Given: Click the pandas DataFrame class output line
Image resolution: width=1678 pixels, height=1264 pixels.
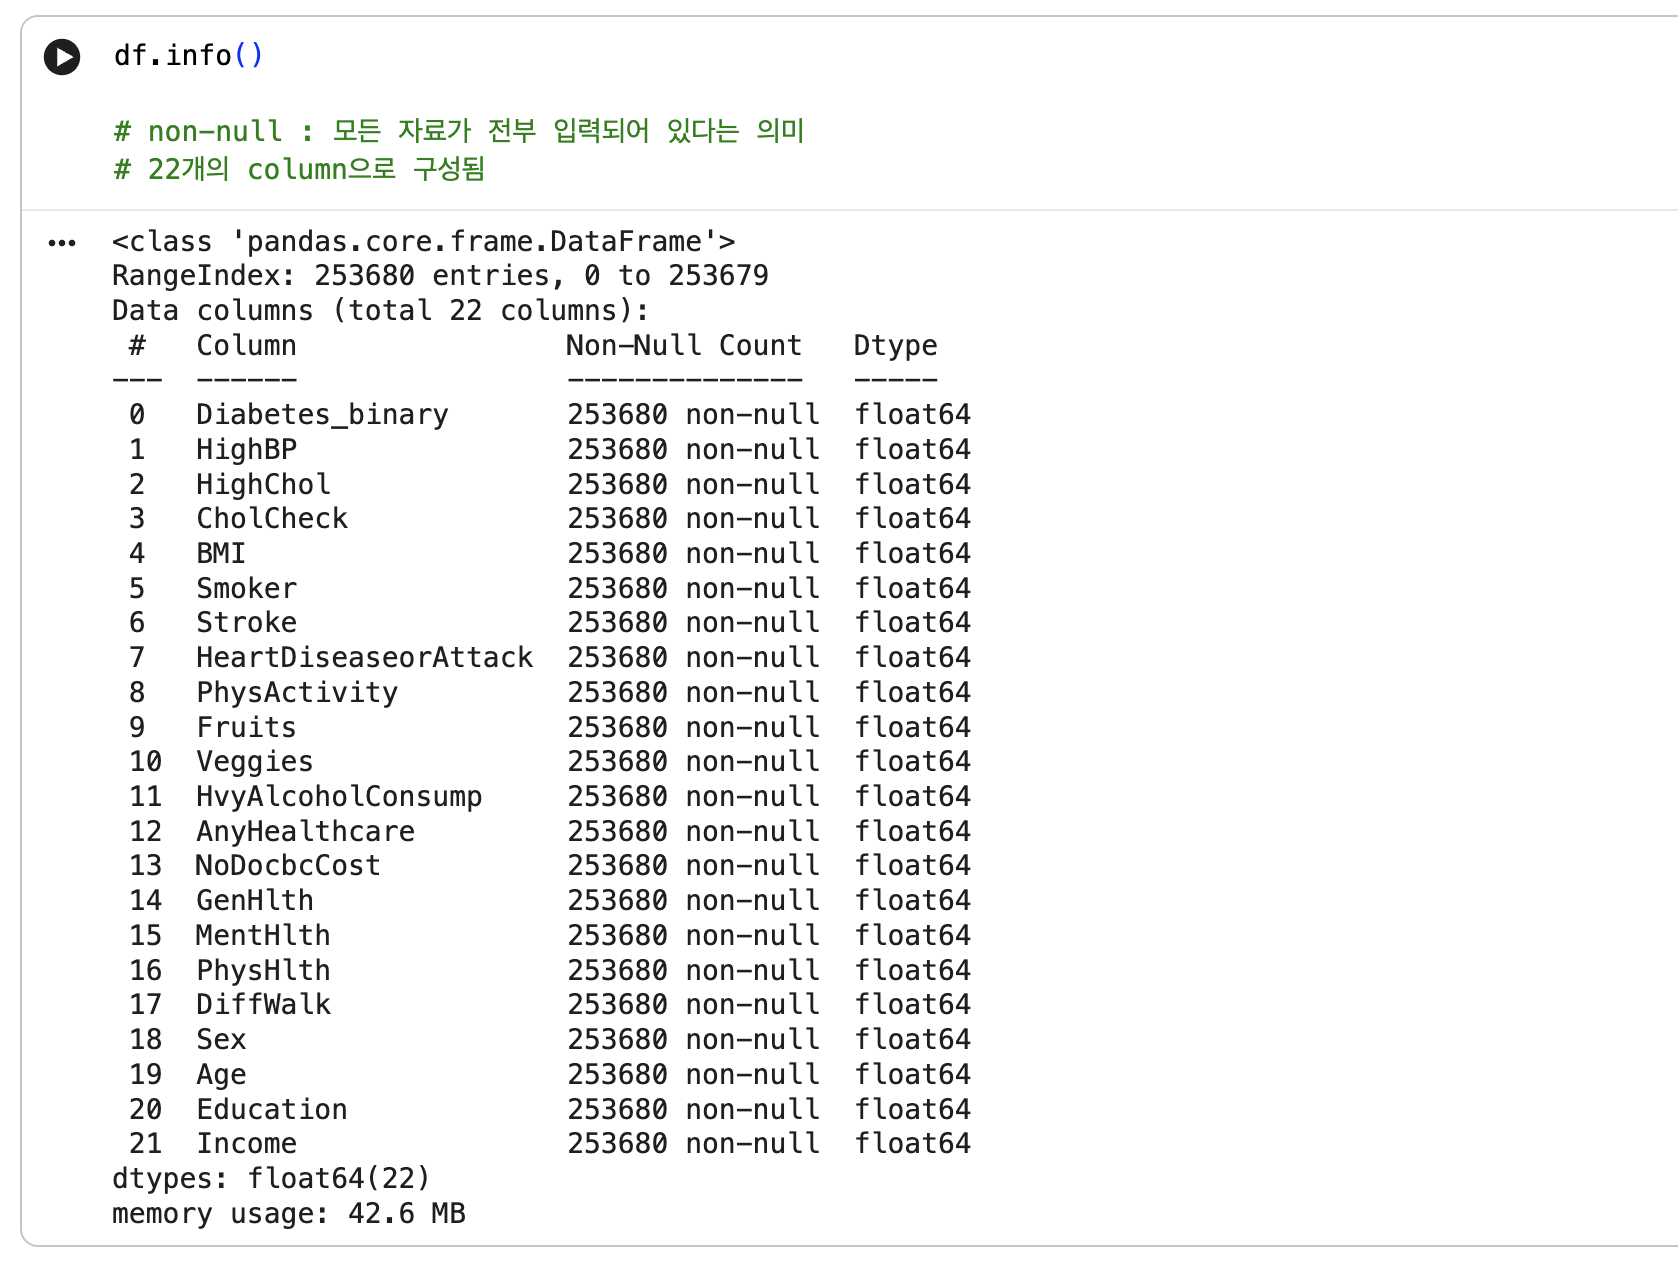Looking at the screenshot, I should pyautogui.click(x=424, y=242).
